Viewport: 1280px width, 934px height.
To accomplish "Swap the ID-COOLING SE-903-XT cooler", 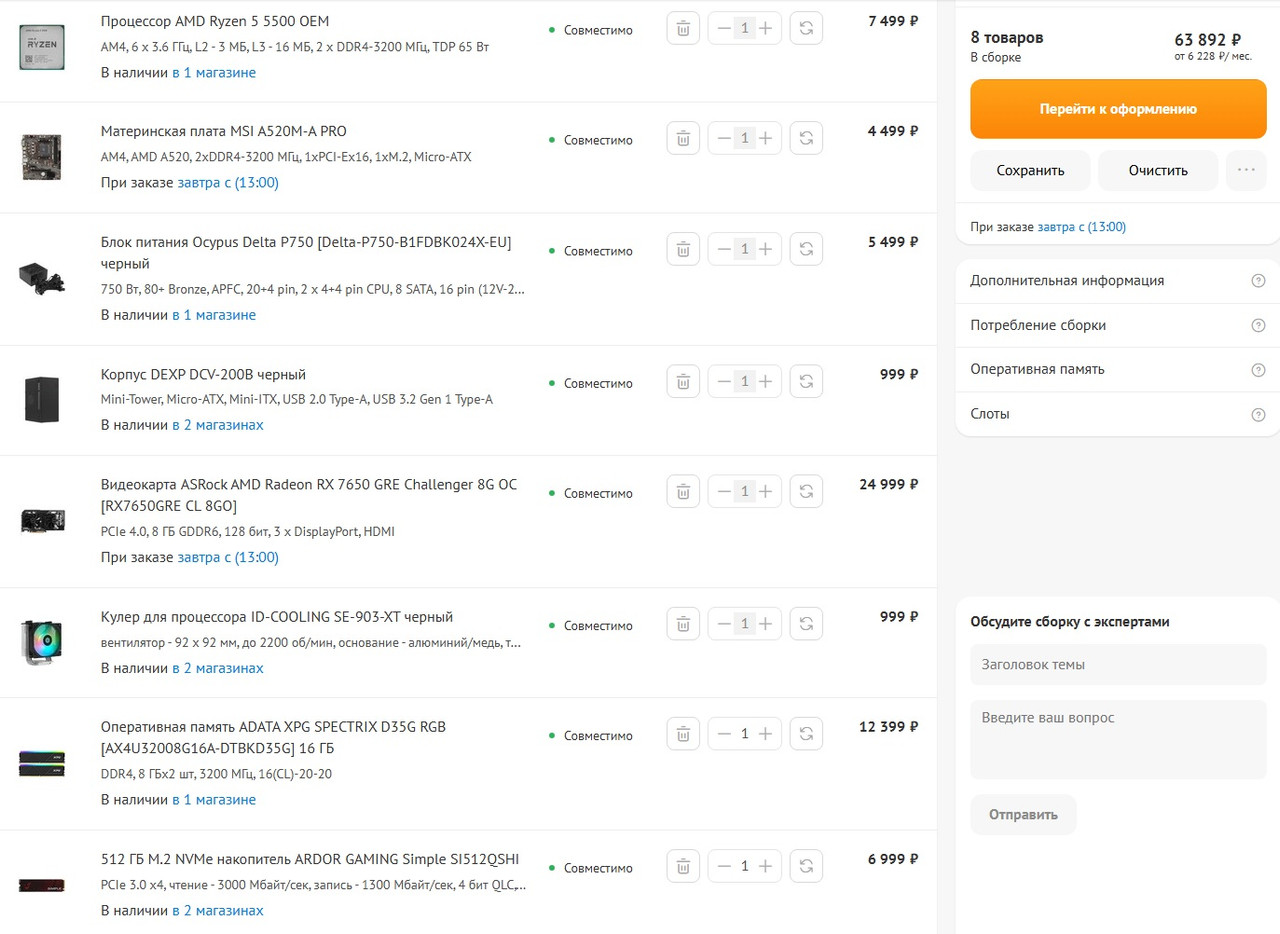I will (x=806, y=623).
